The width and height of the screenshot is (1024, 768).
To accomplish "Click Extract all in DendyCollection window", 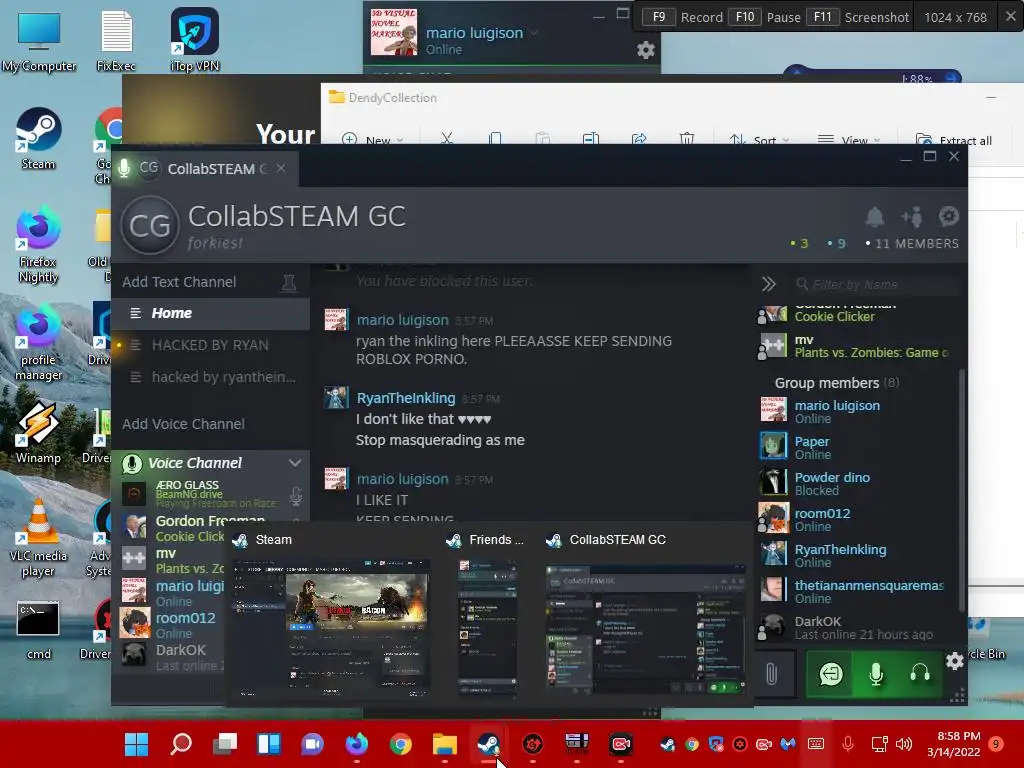I will click(x=953, y=140).
